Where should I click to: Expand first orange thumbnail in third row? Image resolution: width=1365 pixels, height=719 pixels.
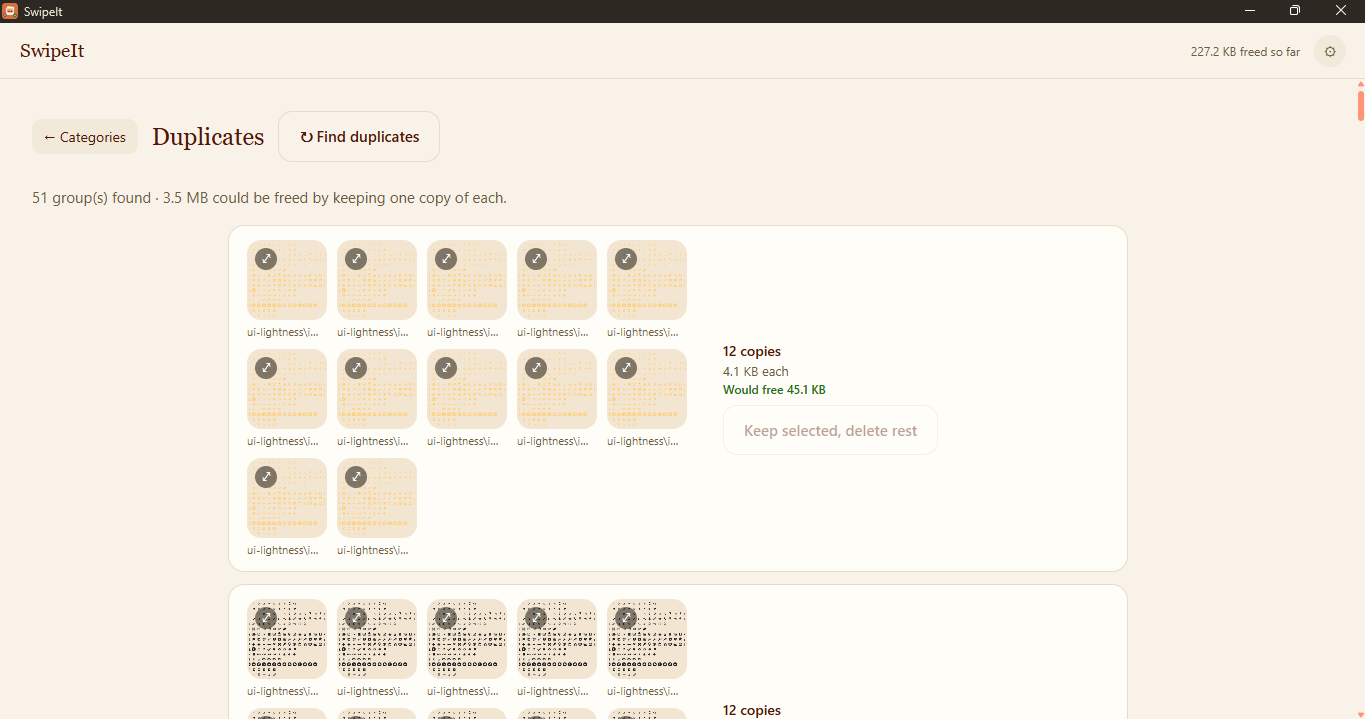(x=266, y=477)
